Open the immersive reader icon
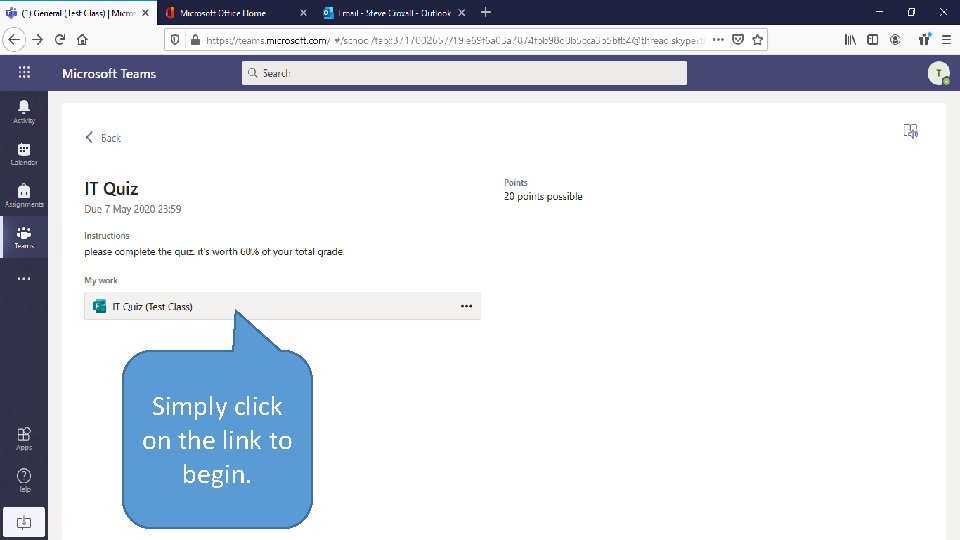 point(910,131)
